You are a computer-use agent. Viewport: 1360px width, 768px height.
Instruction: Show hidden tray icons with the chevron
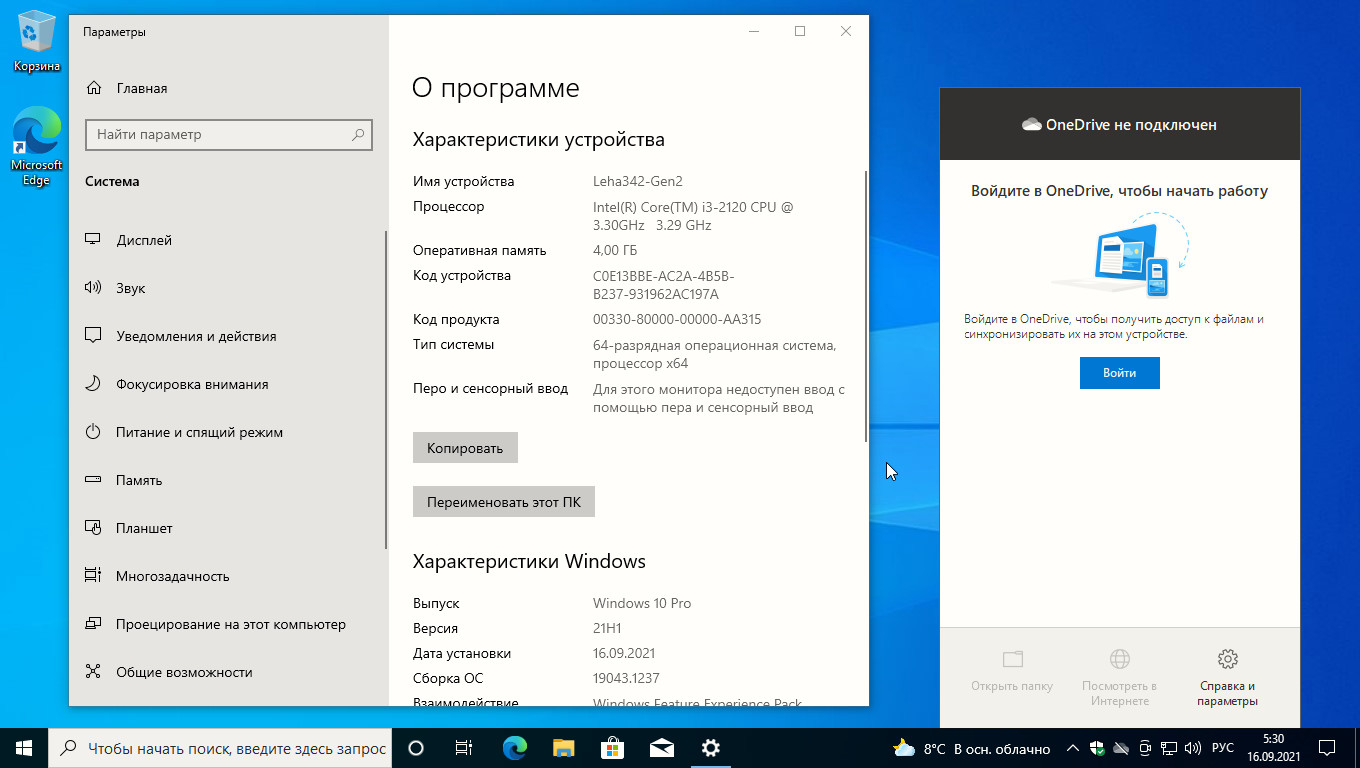click(1073, 748)
